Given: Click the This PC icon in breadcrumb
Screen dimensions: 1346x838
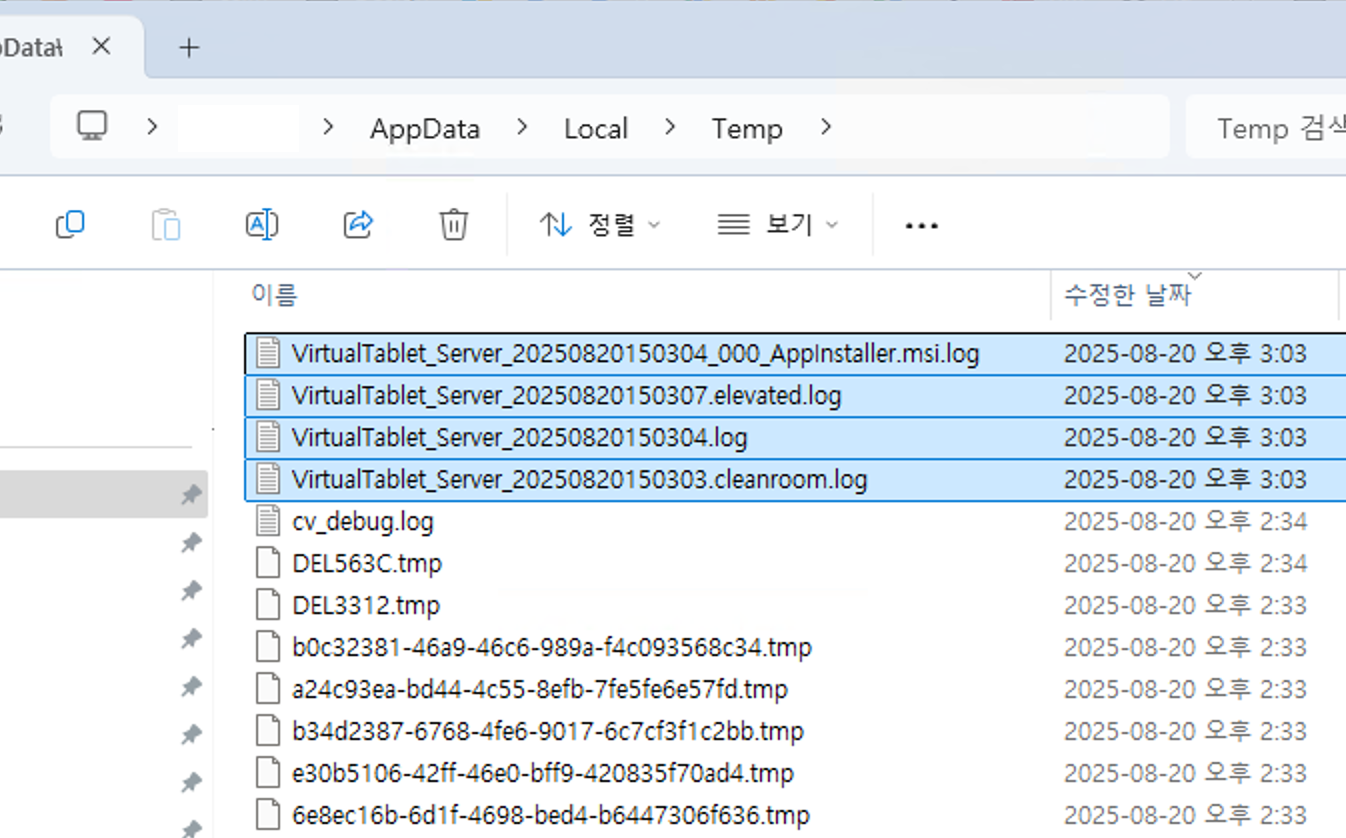Looking at the screenshot, I should 93,127.
